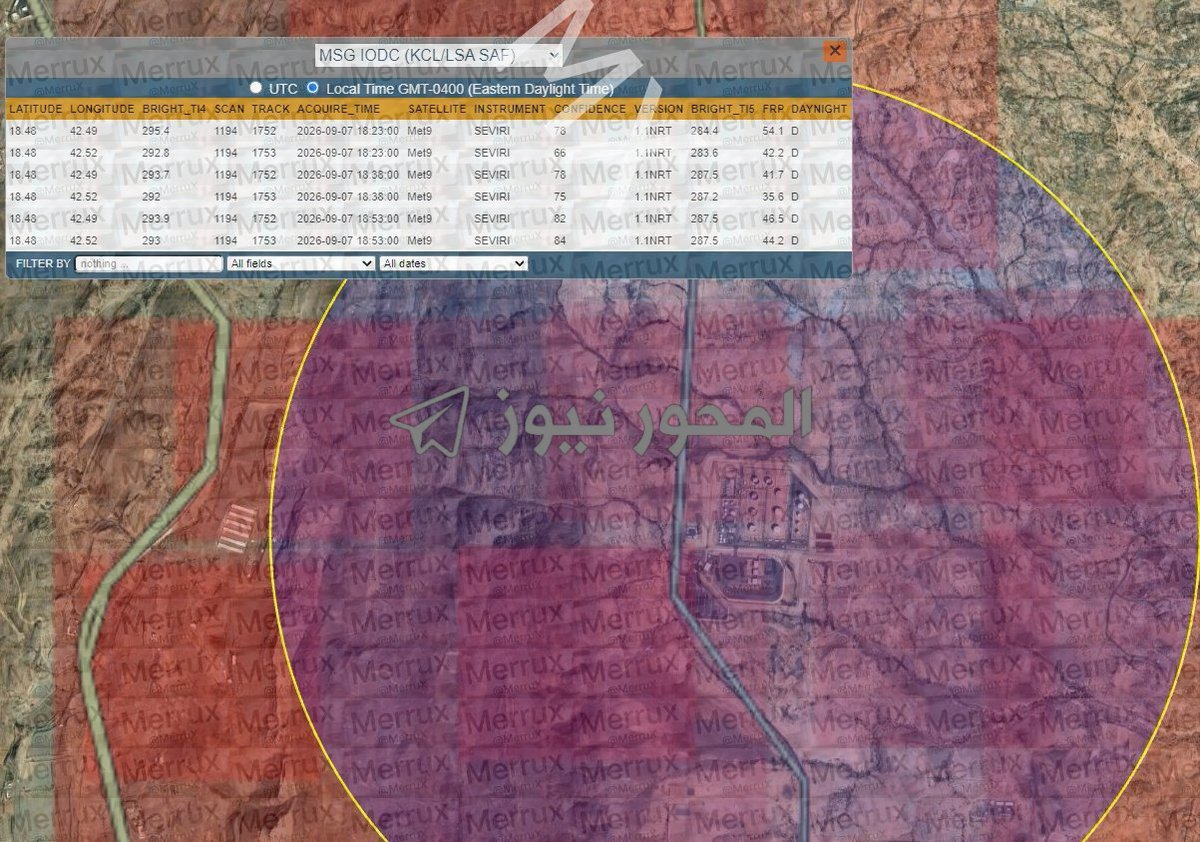Sort table by ACQUIRE_TIME column header
Screen dimensions: 1200x842
coord(338,108)
